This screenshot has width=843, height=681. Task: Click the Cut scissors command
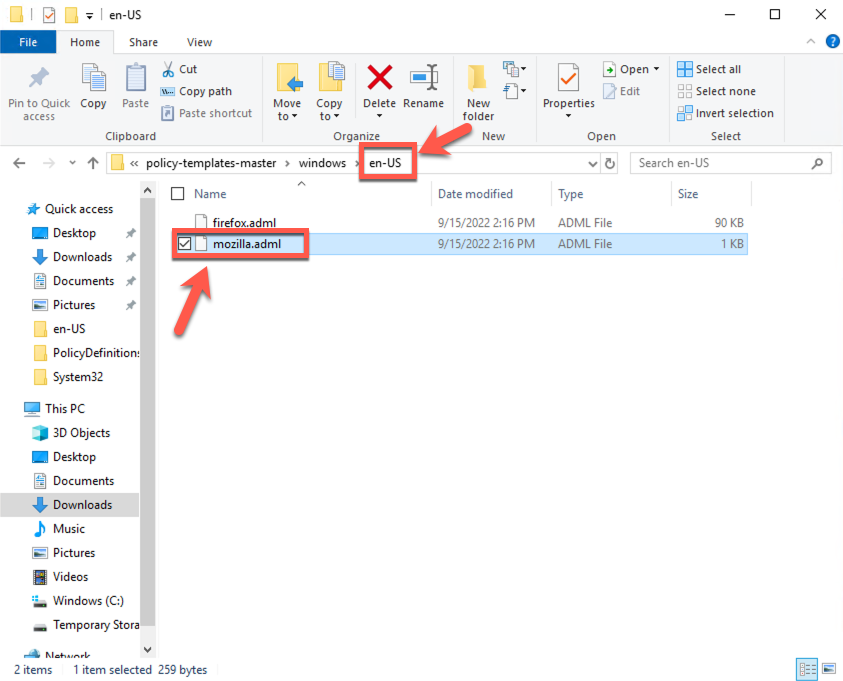tap(180, 69)
